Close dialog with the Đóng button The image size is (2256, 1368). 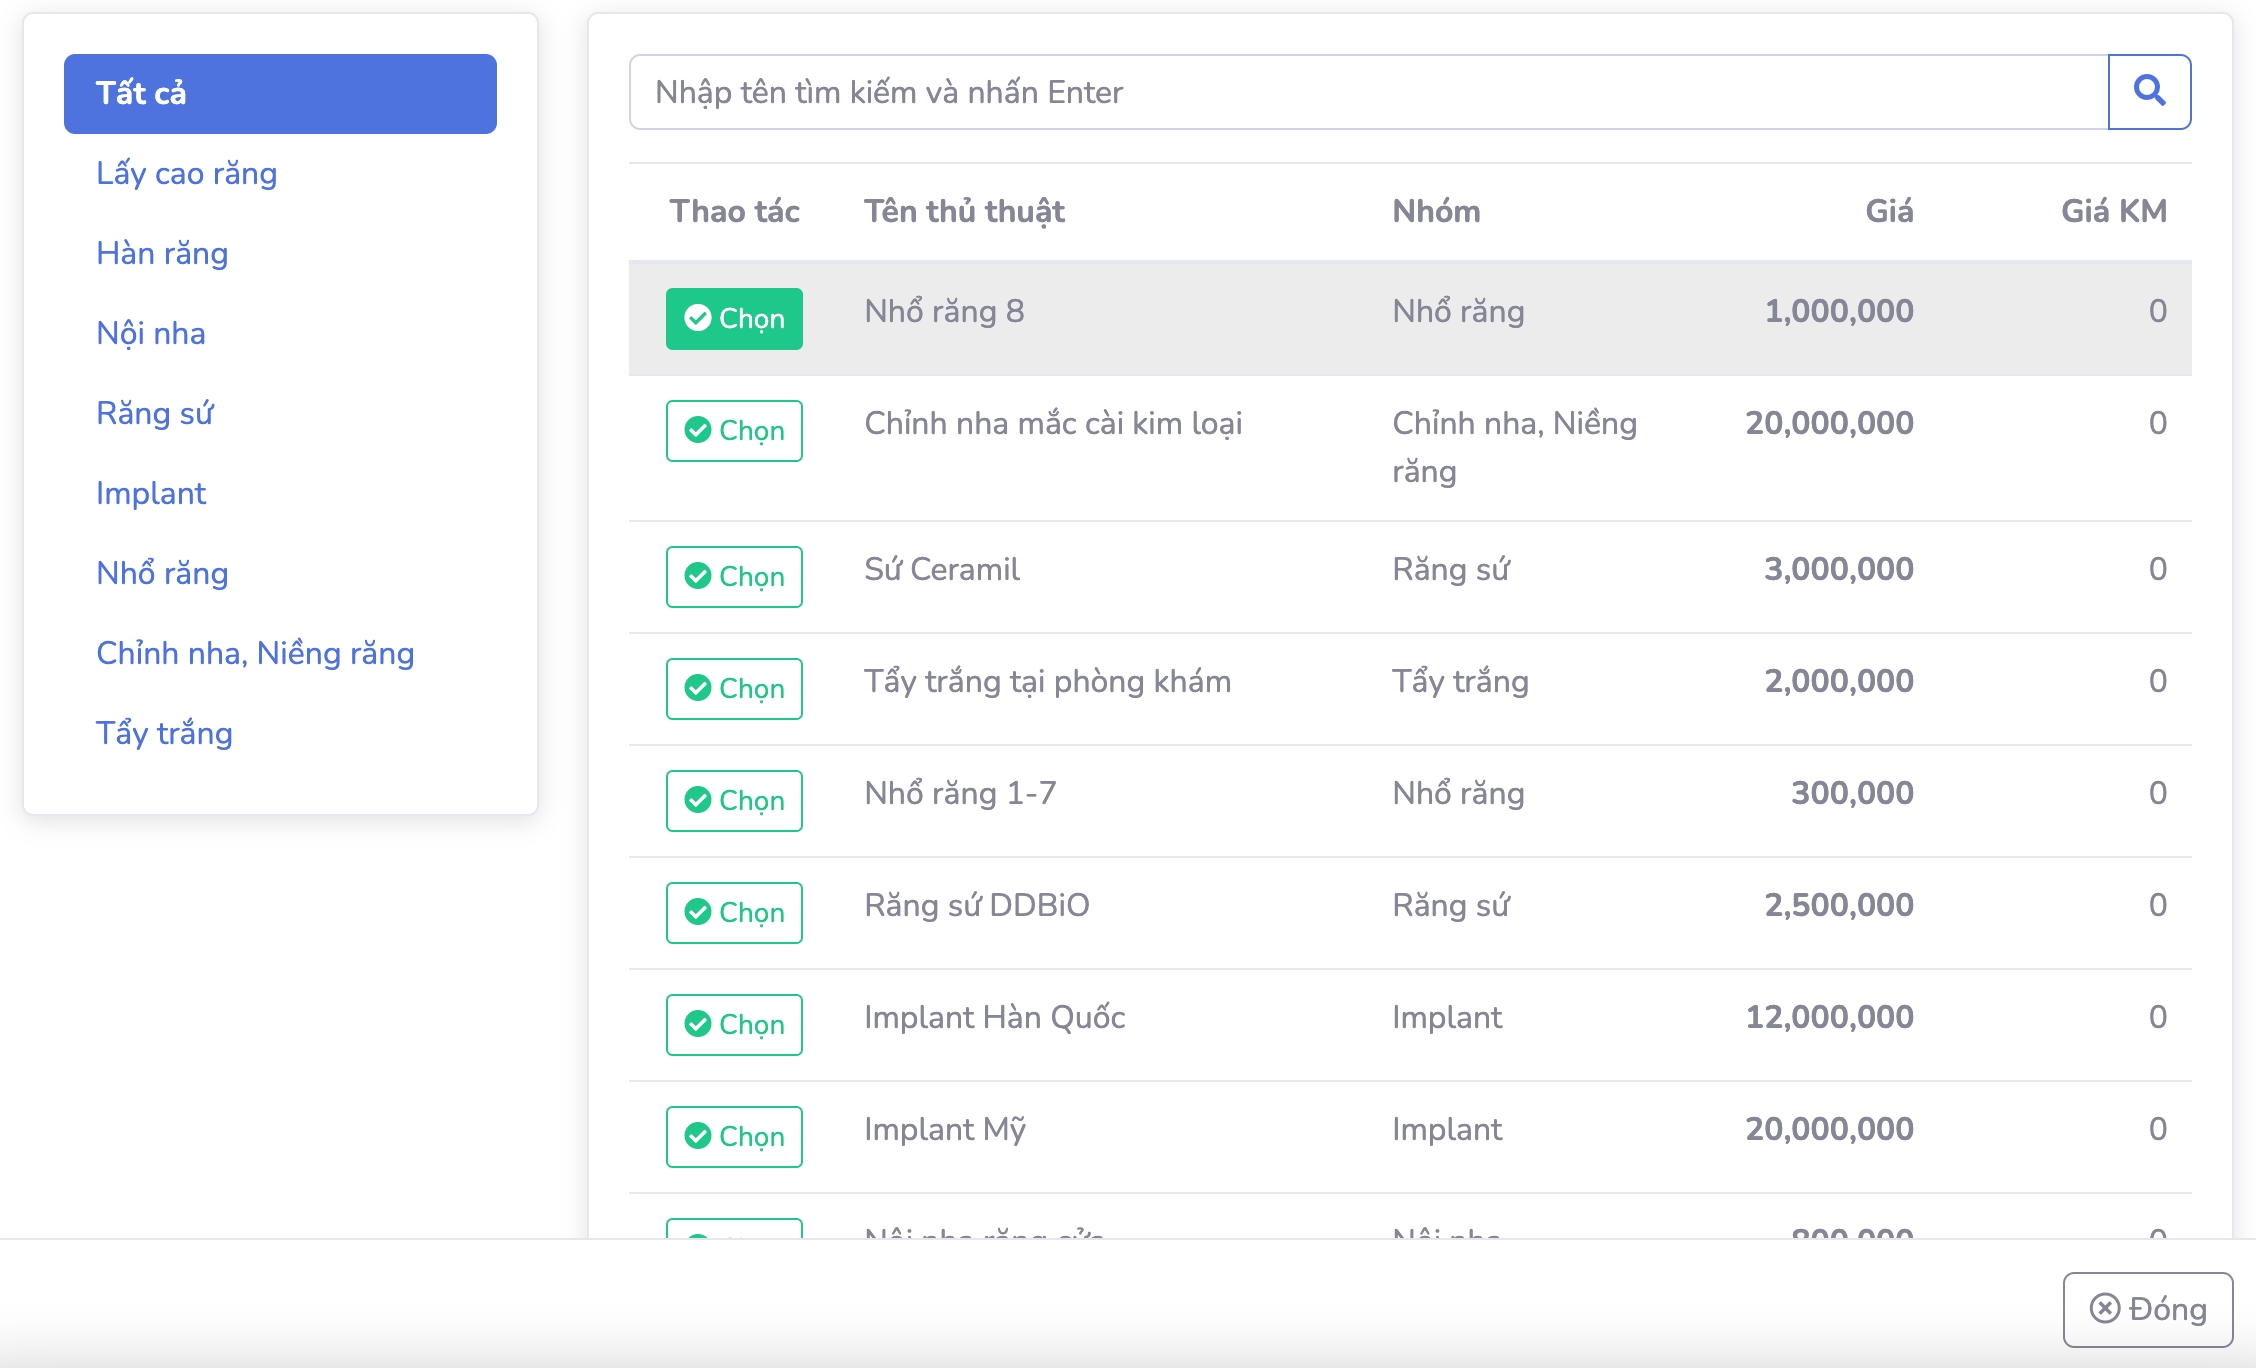pos(2147,1309)
